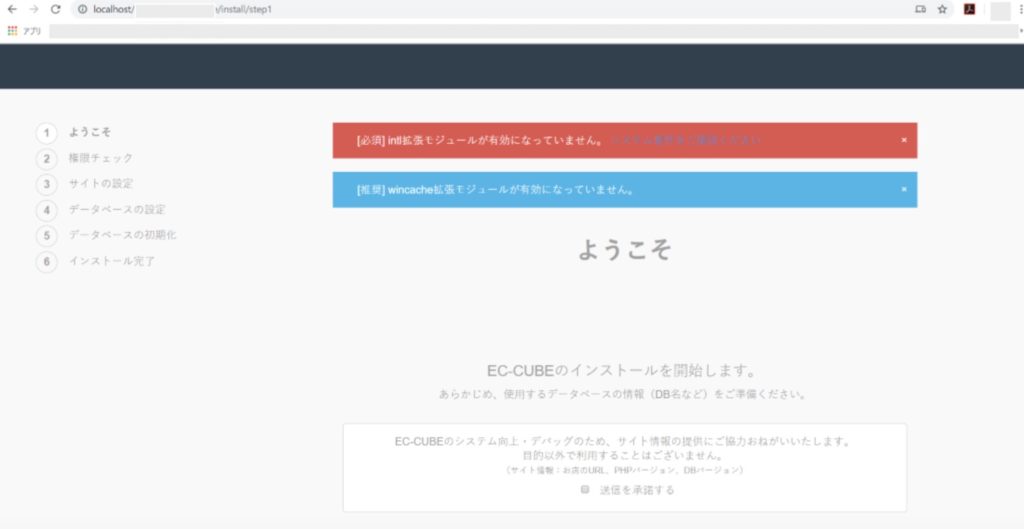Select step 2 権限チェック
Screen dimensions: 1024x529
coord(84,158)
